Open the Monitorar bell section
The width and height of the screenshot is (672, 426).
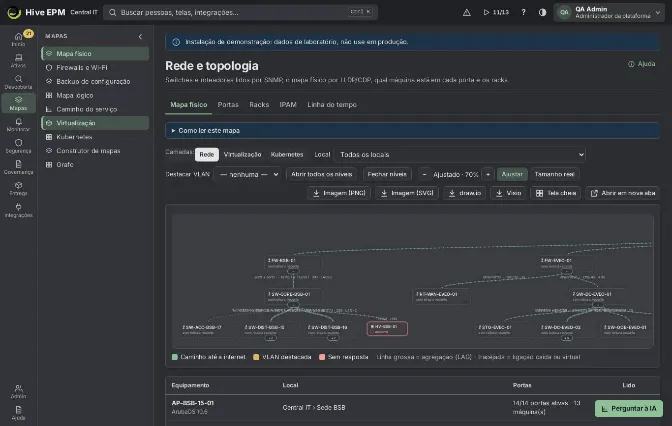pos(18,125)
